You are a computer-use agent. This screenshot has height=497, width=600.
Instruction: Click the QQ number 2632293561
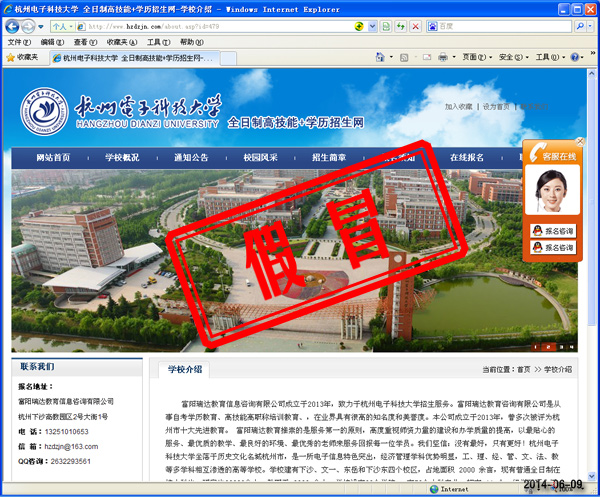point(70,461)
